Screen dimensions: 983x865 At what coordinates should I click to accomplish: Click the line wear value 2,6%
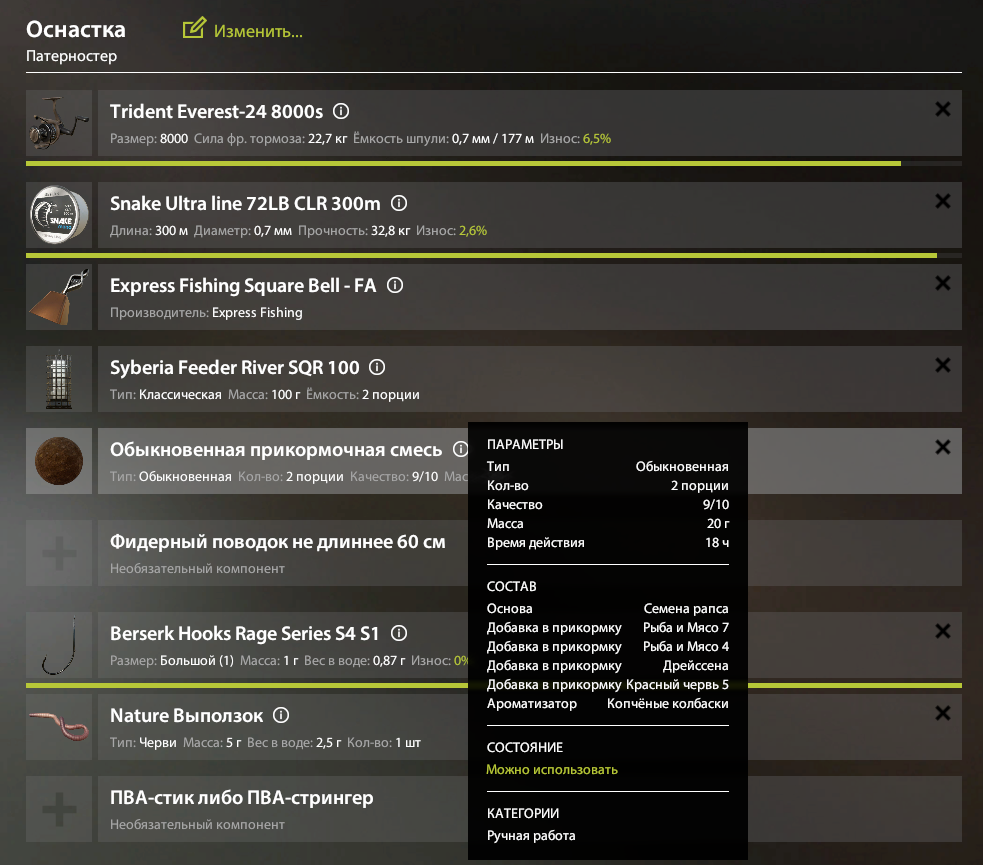pyautogui.click(x=473, y=231)
